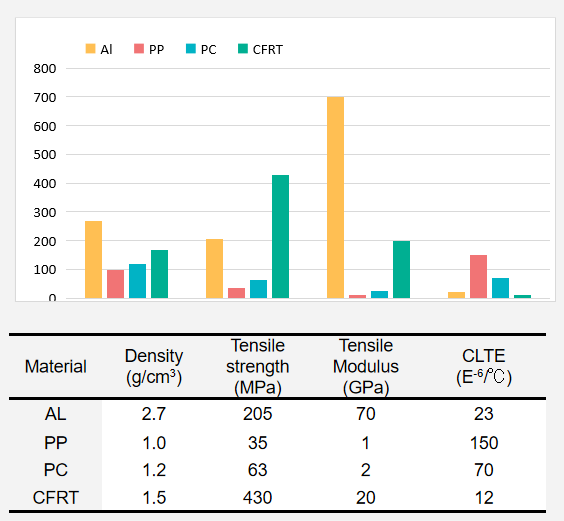Click the CLTE column header
This screenshot has height=521, width=564.
coord(484,367)
